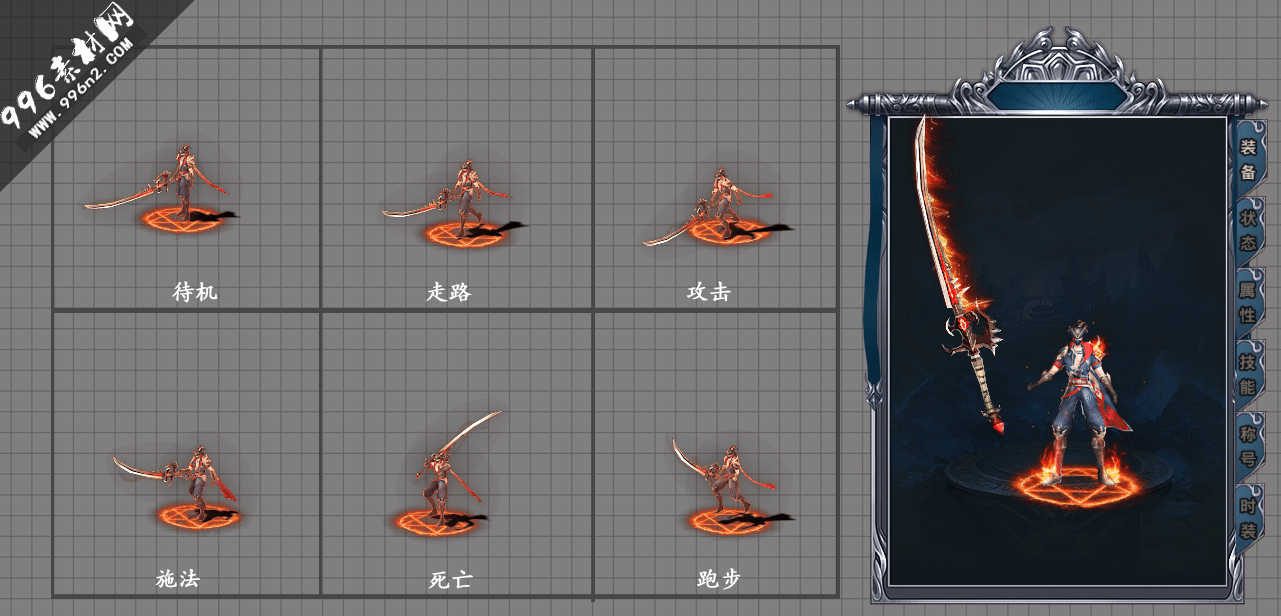This screenshot has height=616, width=1281.
Task: Select the 待机 idle animation sprite
Action: 162,188
